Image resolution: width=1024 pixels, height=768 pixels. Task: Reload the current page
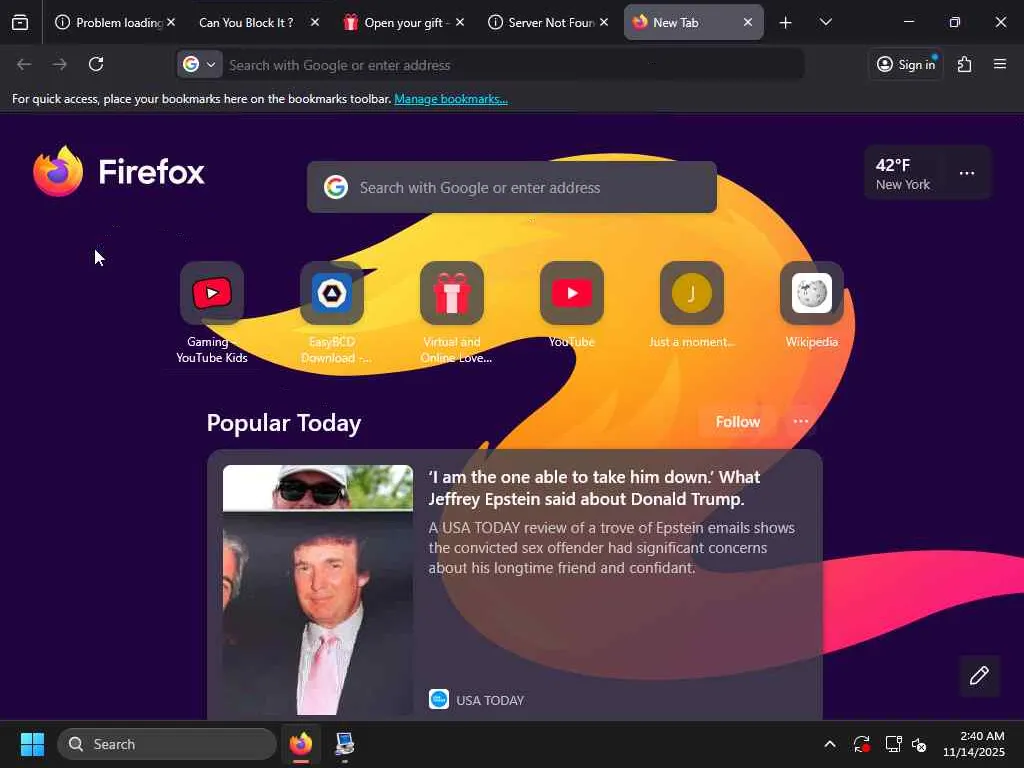point(96,64)
